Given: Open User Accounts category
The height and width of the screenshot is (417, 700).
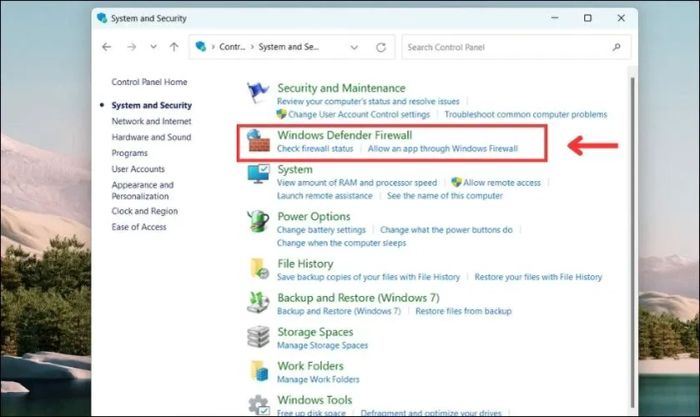Looking at the screenshot, I should (138, 169).
